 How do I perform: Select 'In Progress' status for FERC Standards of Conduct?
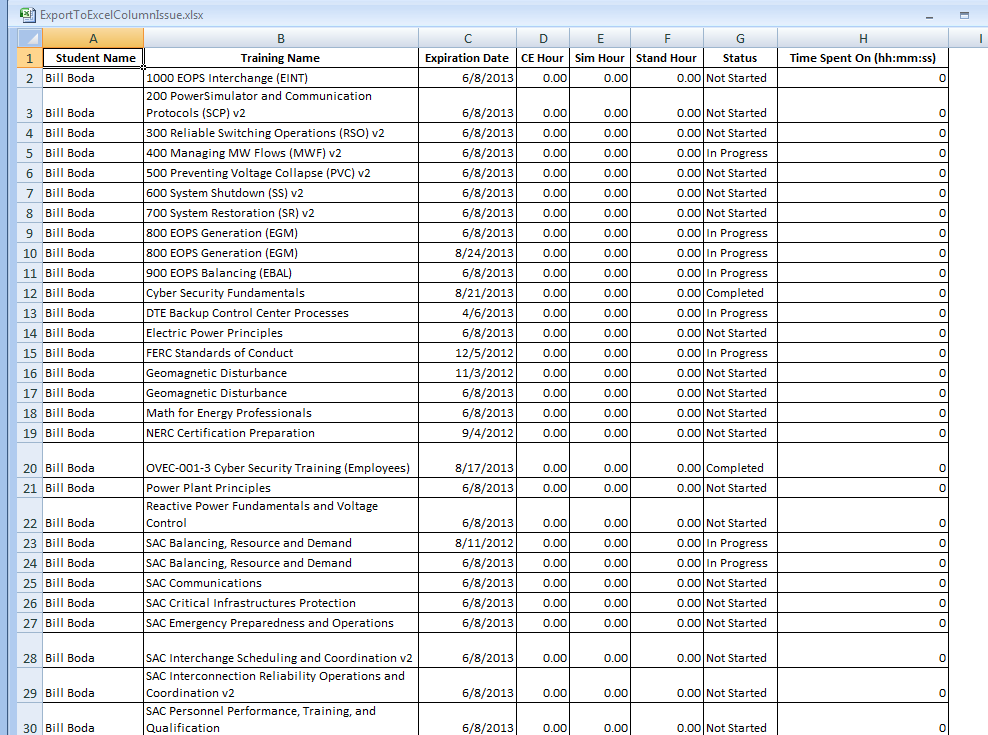point(740,353)
